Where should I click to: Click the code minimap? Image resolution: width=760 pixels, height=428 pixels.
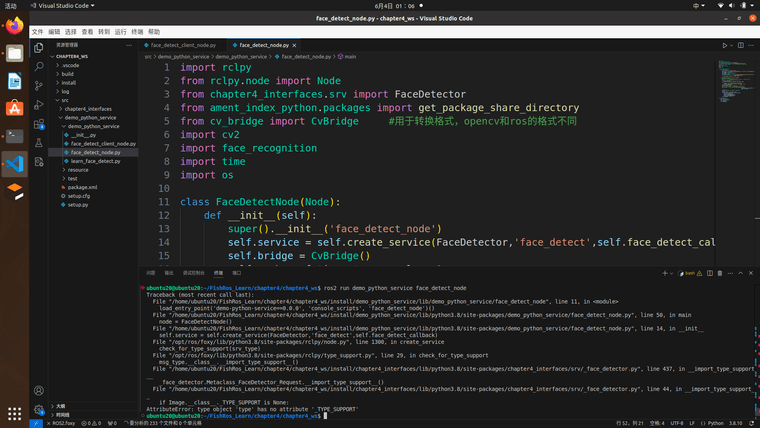(x=736, y=81)
